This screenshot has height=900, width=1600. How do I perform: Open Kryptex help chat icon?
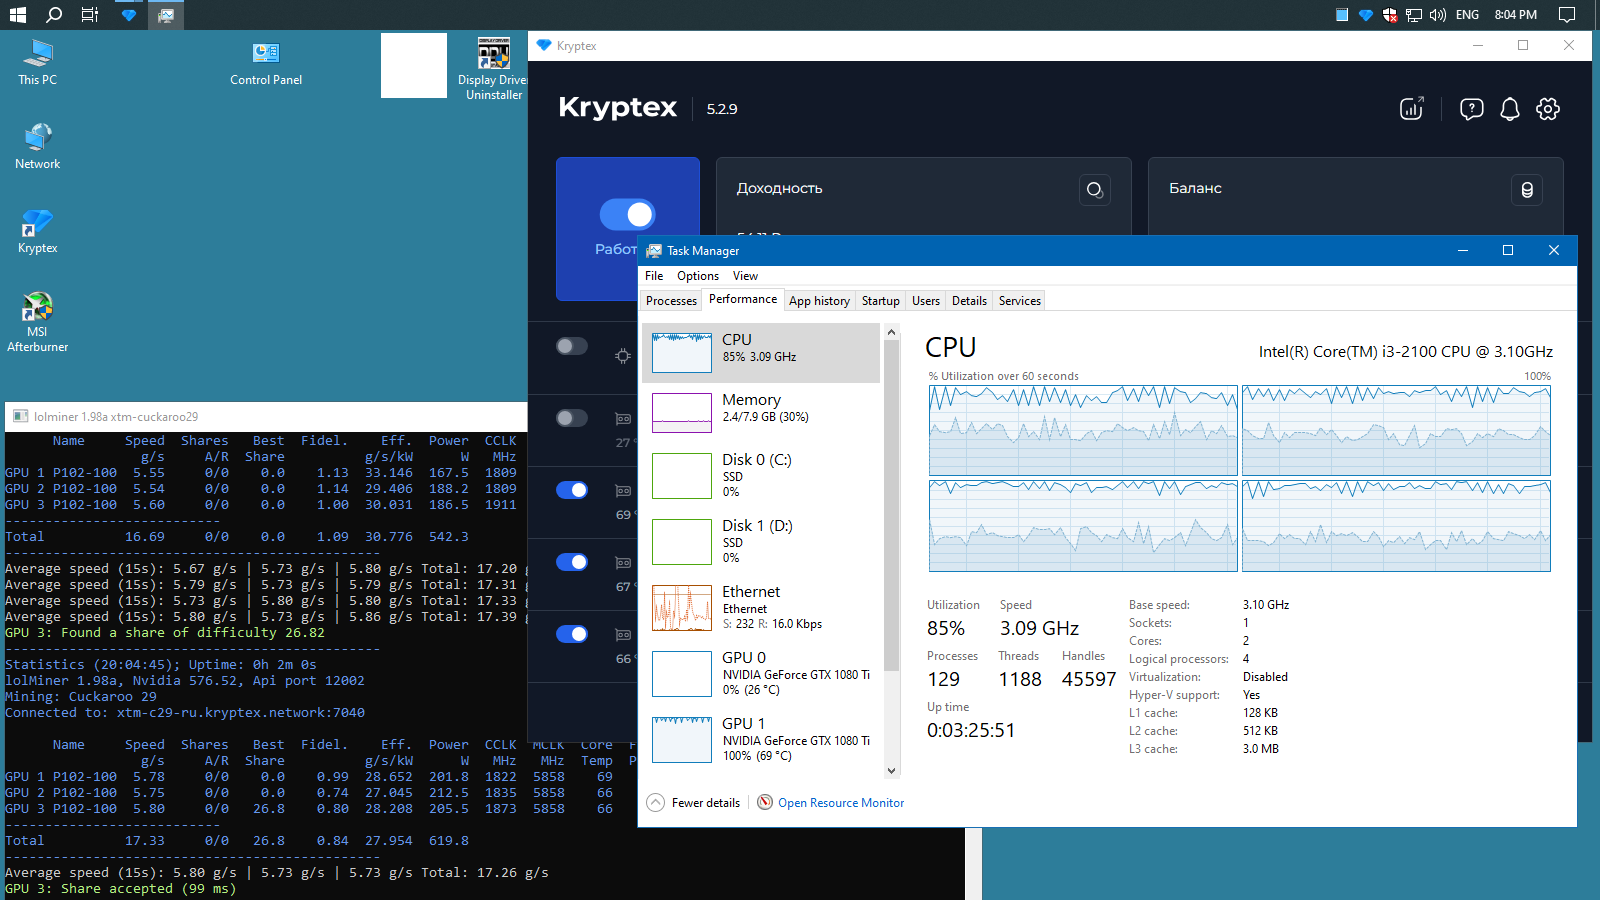pos(1471,109)
